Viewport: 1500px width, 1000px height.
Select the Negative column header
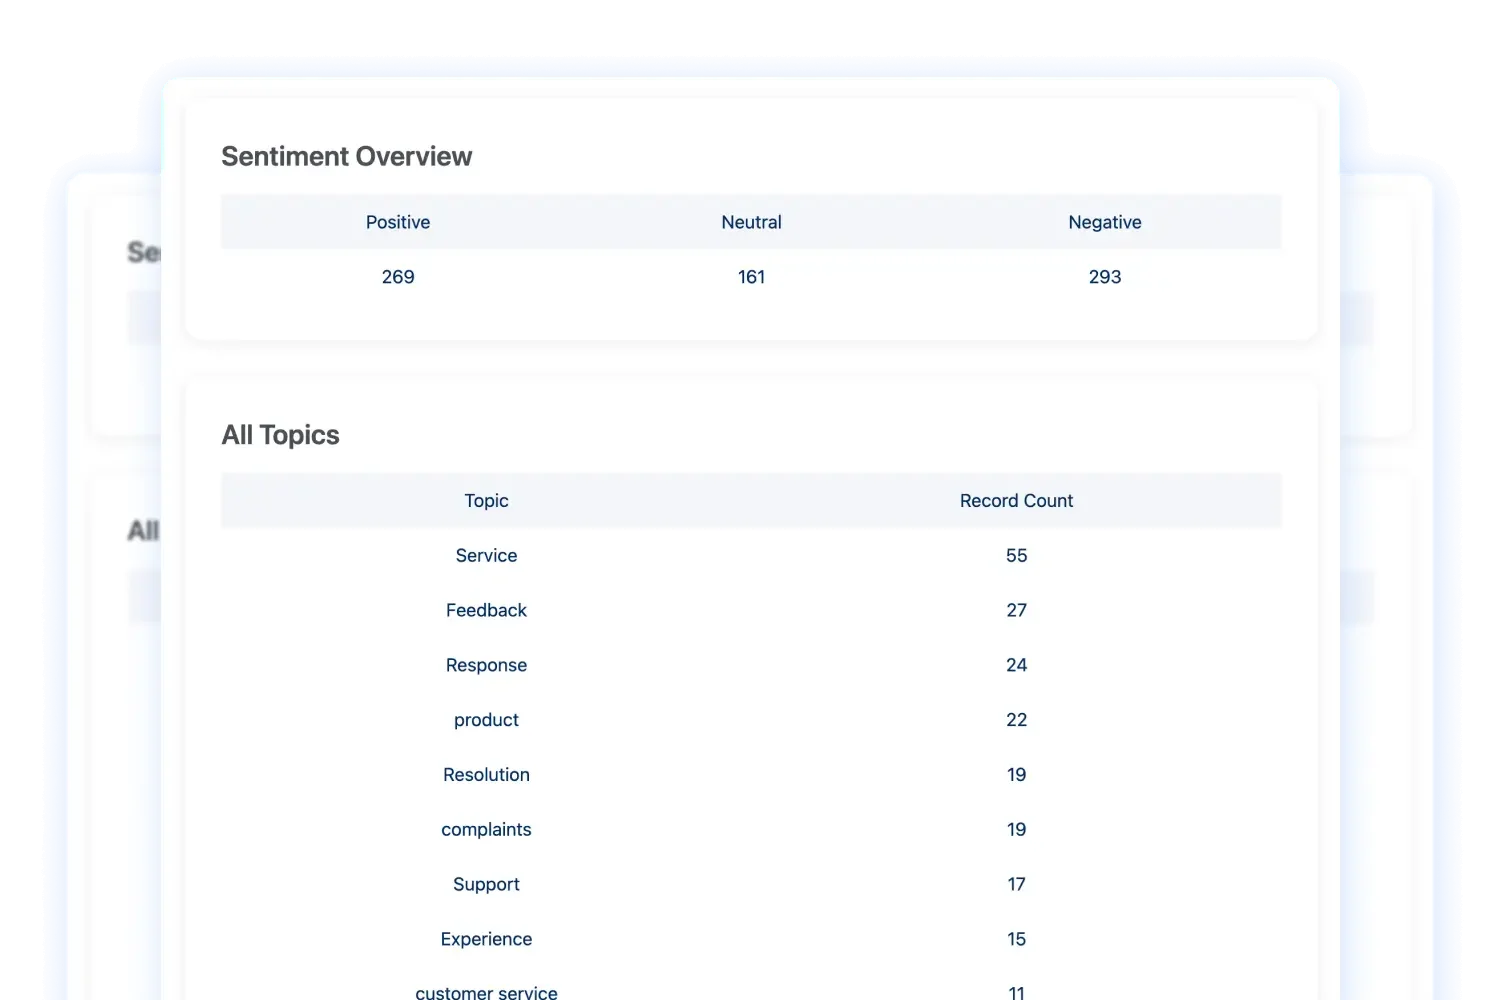coord(1104,222)
